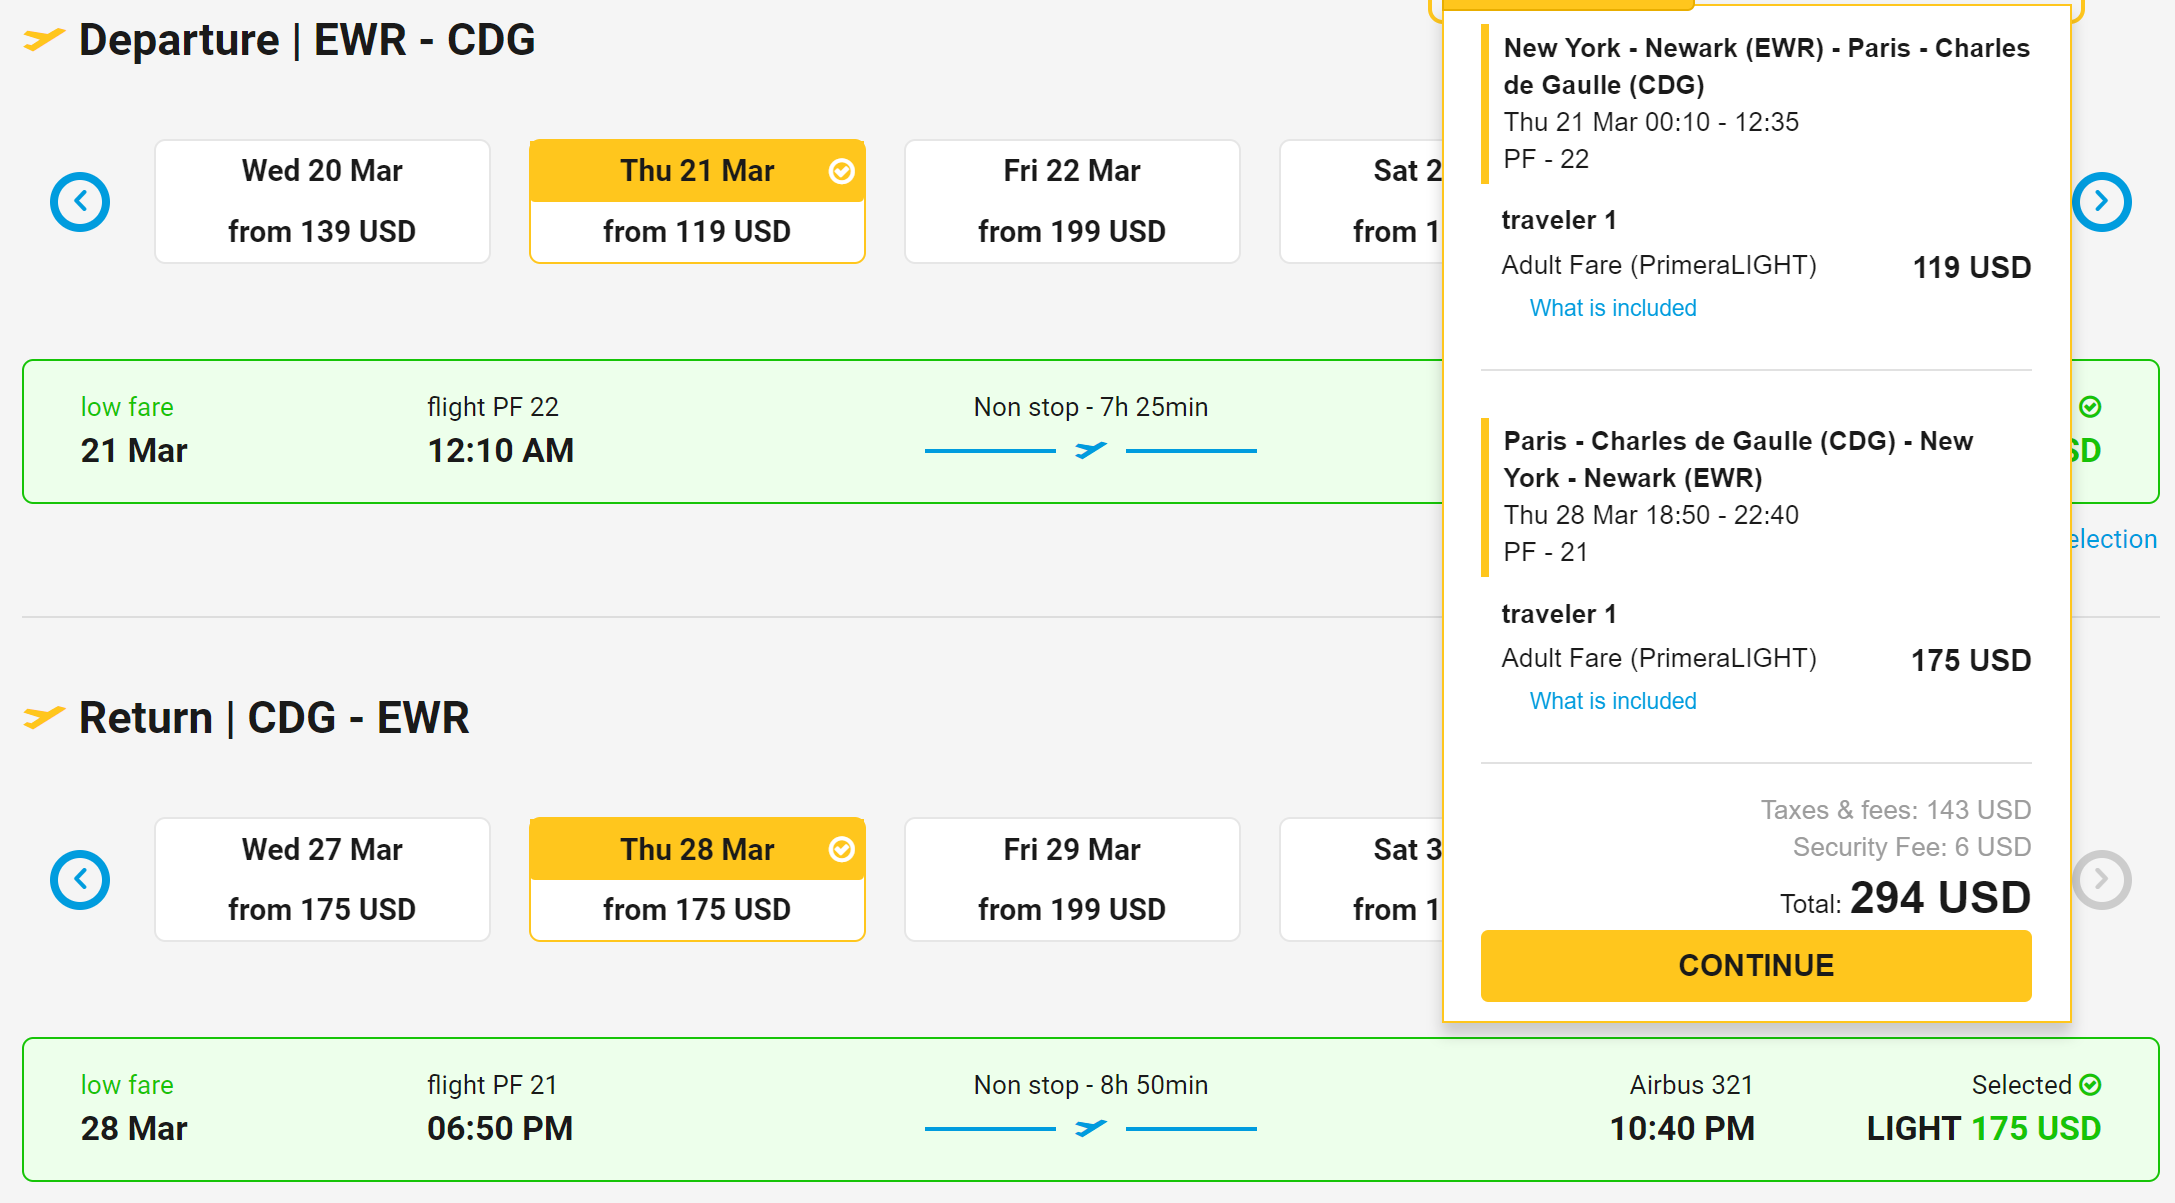Select Wed 20 Mar departure date
The width and height of the screenshot is (2175, 1203).
click(322, 202)
